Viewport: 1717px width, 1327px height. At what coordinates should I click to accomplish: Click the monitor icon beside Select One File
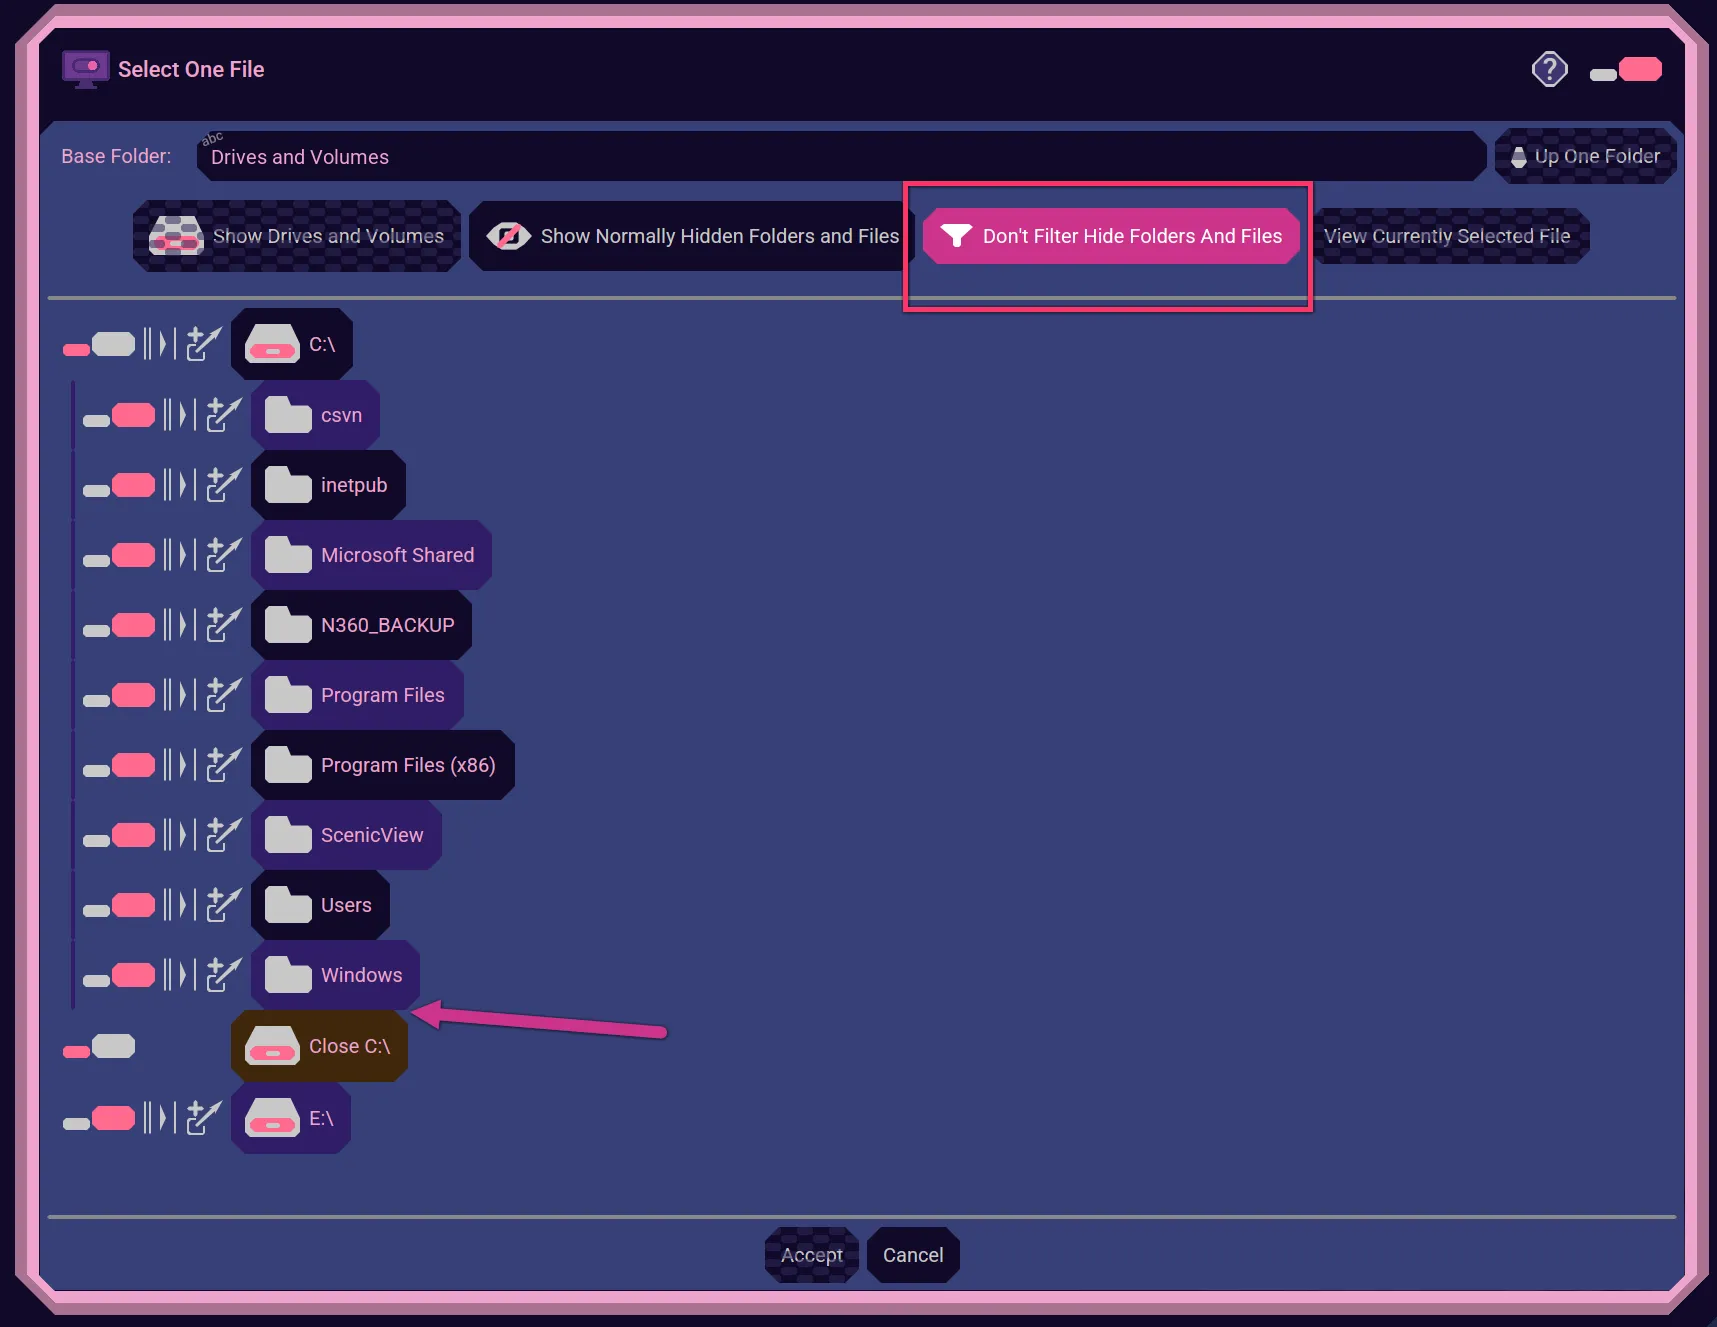[x=86, y=69]
